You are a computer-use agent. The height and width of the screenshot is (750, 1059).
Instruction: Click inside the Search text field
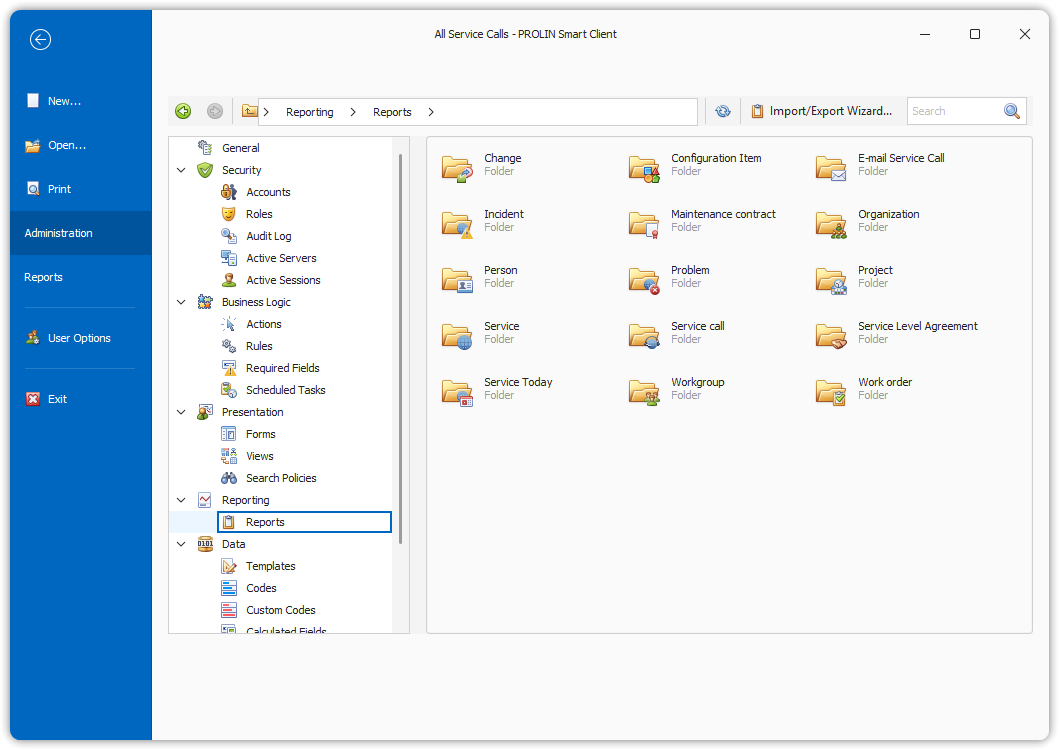pyautogui.click(x=952, y=112)
